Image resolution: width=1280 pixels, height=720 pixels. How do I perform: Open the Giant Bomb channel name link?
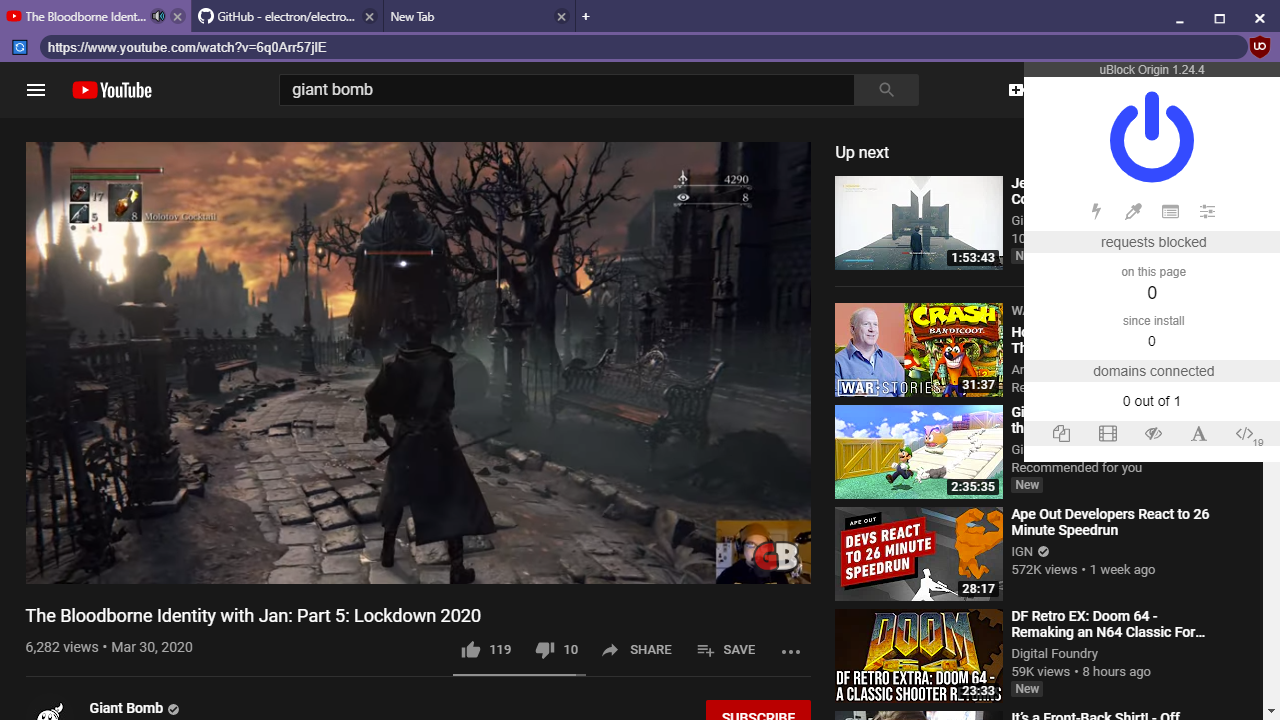tap(126, 708)
